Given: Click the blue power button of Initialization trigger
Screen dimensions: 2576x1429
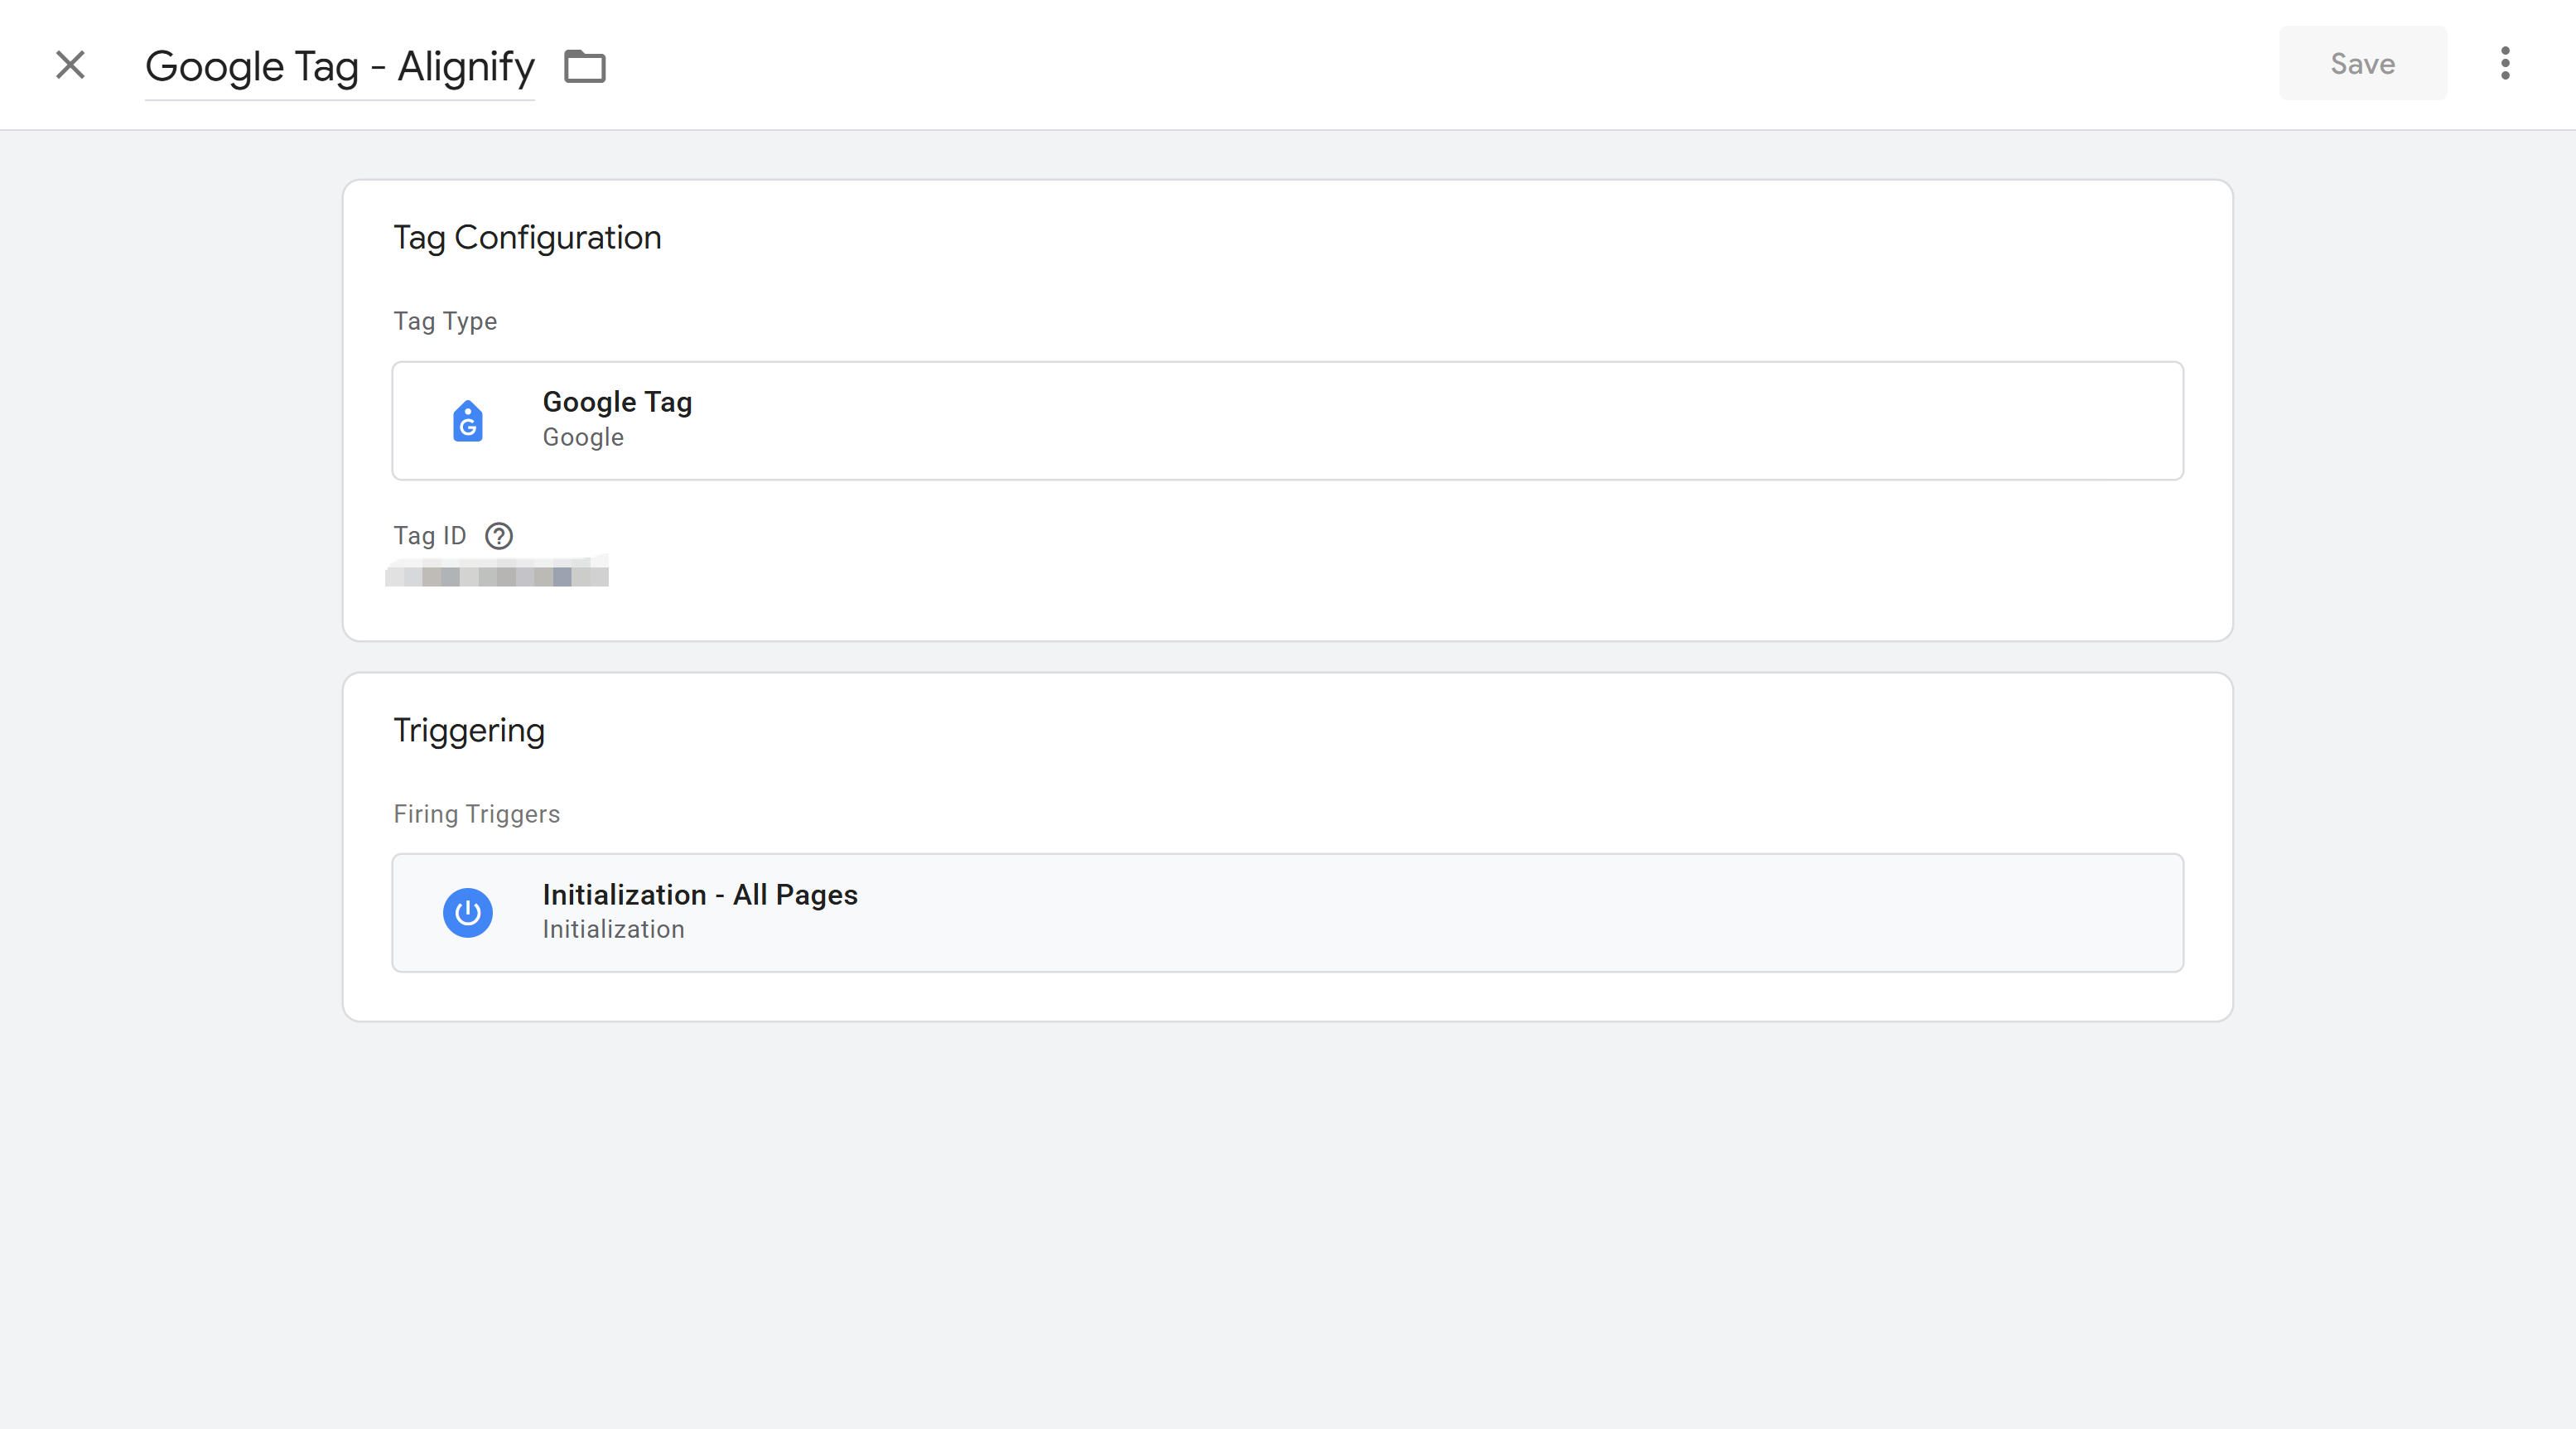Looking at the screenshot, I should click(x=467, y=912).
